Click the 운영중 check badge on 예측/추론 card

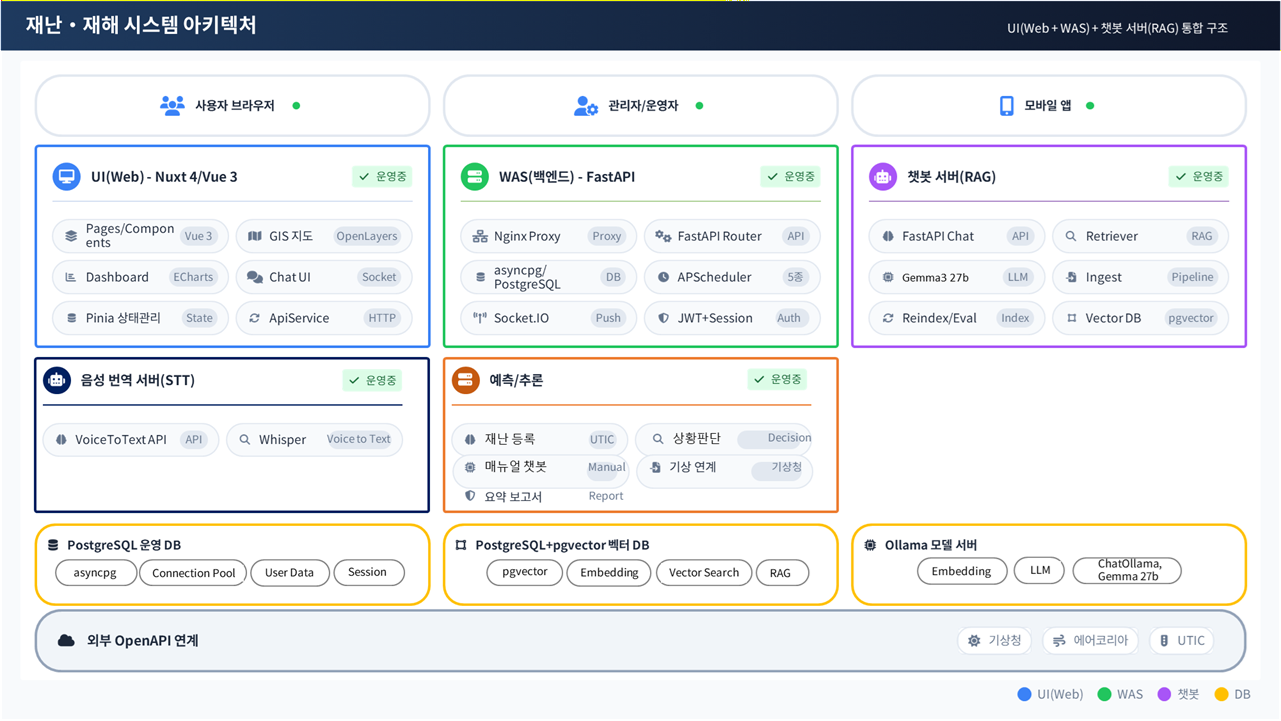click(778, 380)
